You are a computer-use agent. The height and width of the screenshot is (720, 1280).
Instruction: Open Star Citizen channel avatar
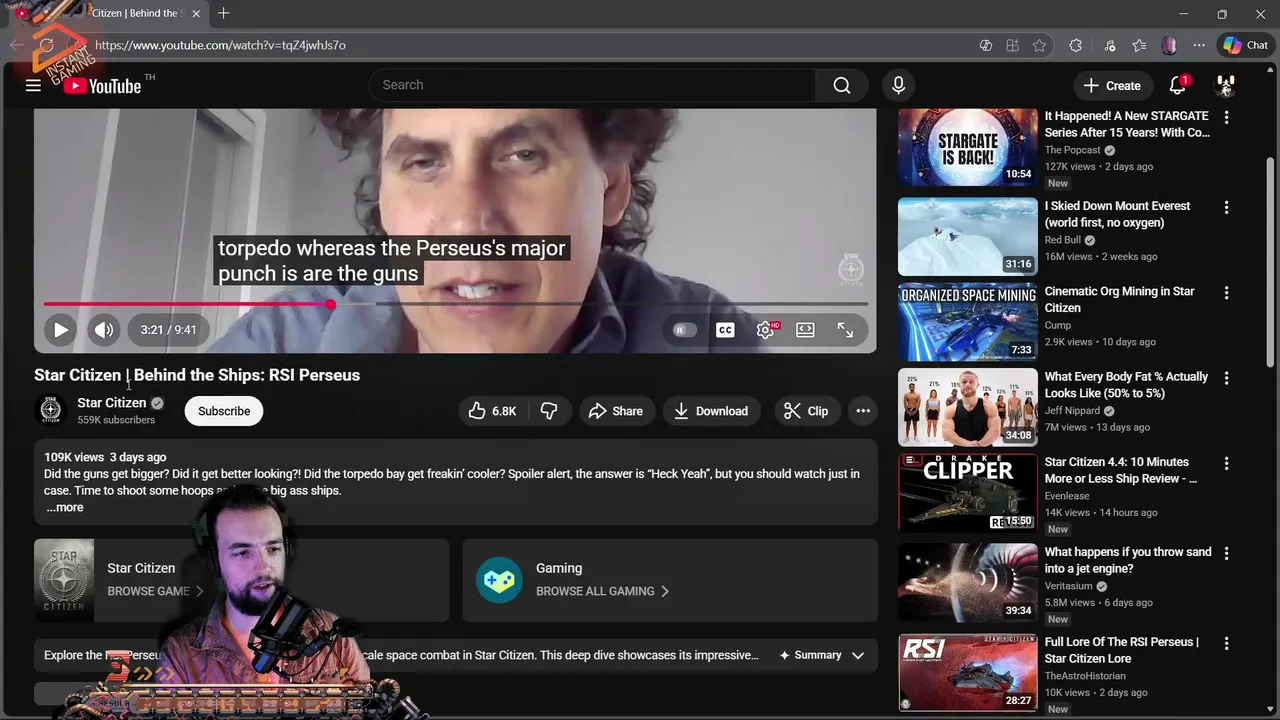pos(50,410)
